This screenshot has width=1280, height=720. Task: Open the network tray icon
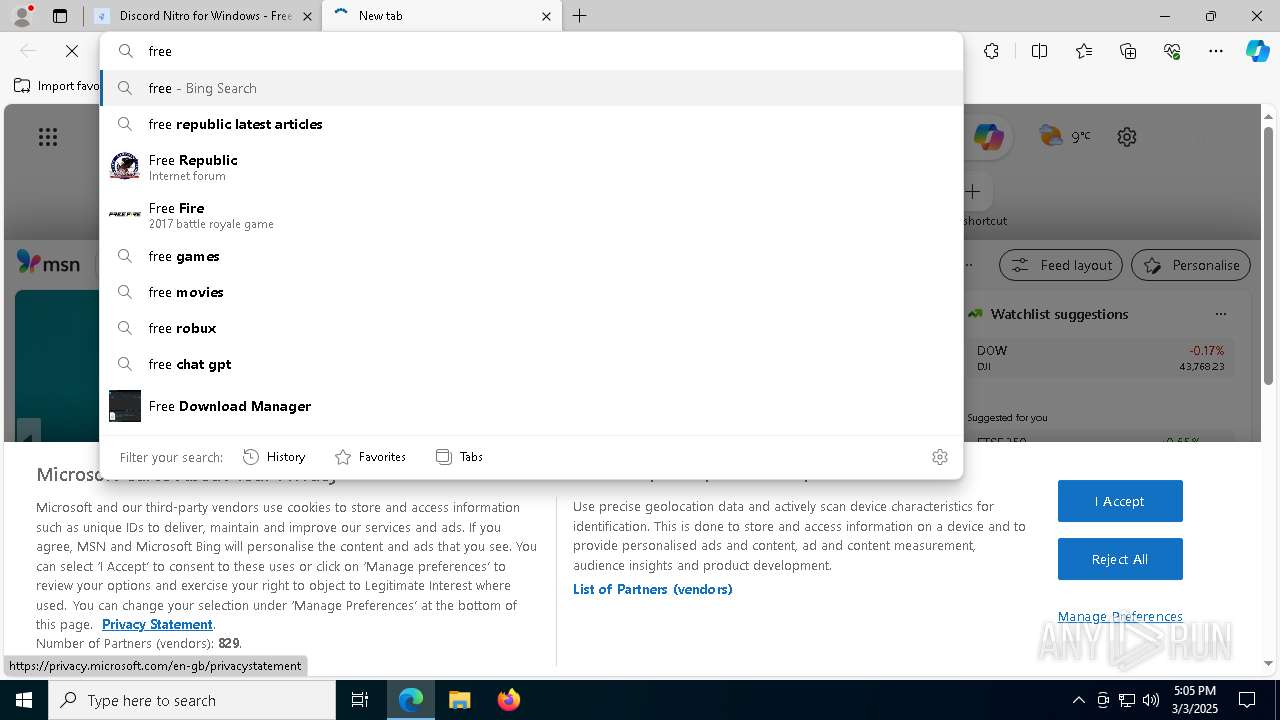coord(1127,700)
